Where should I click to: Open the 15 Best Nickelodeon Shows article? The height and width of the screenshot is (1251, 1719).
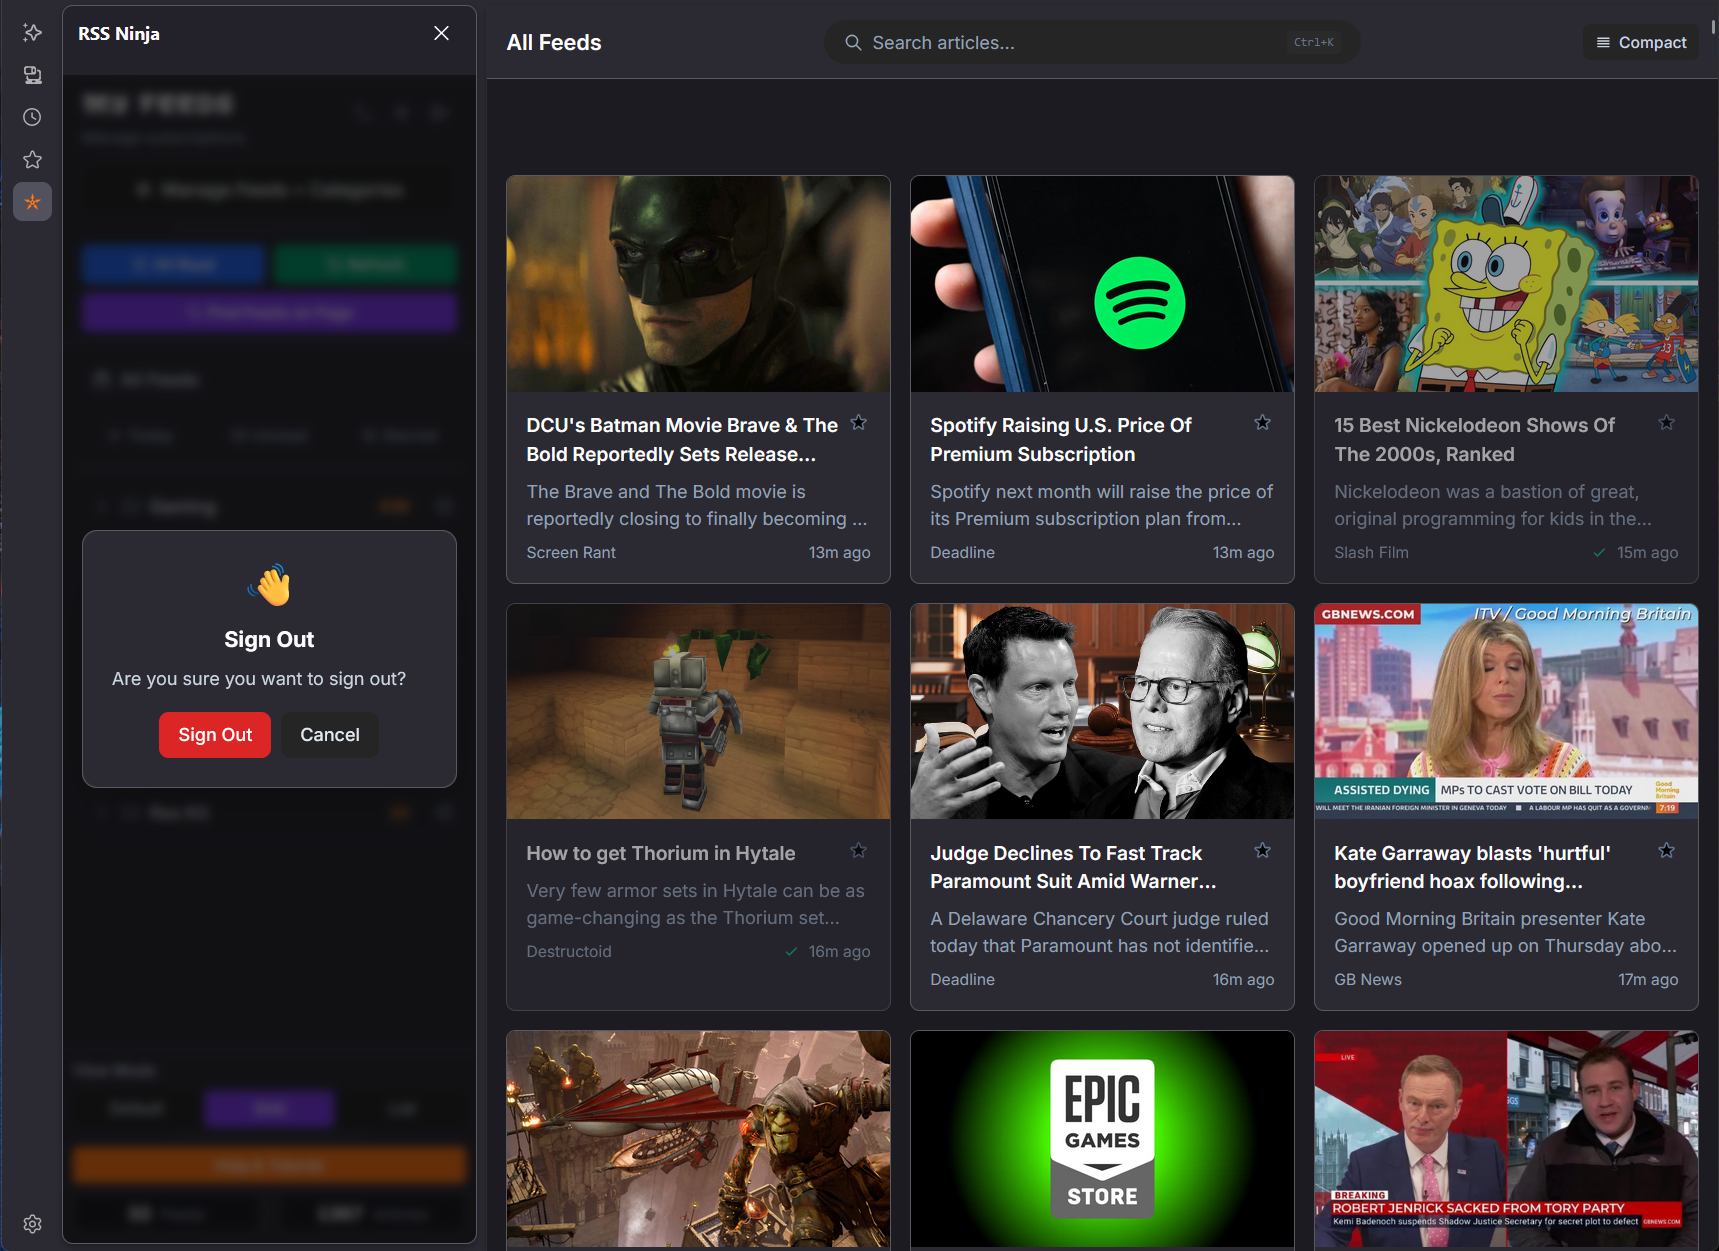[x=1474, y=439]
